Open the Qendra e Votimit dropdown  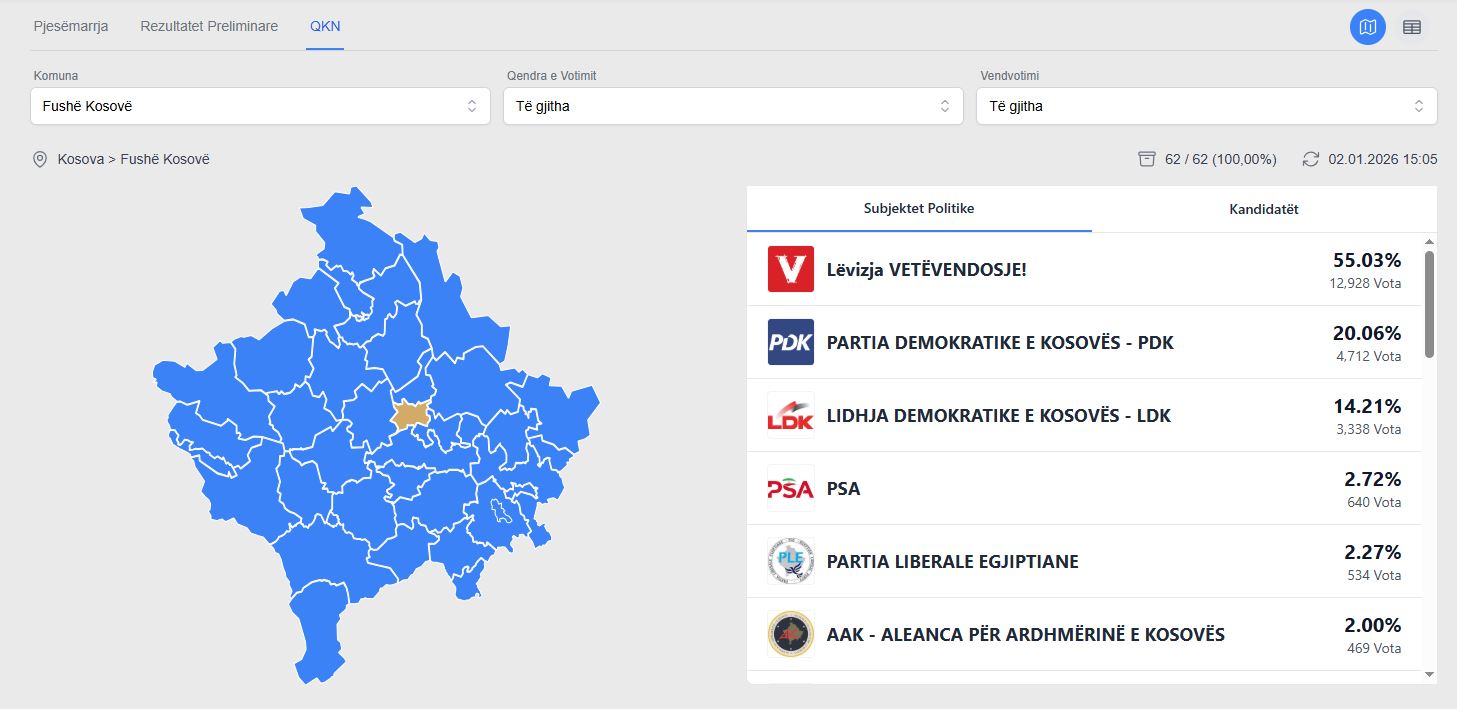732,106
